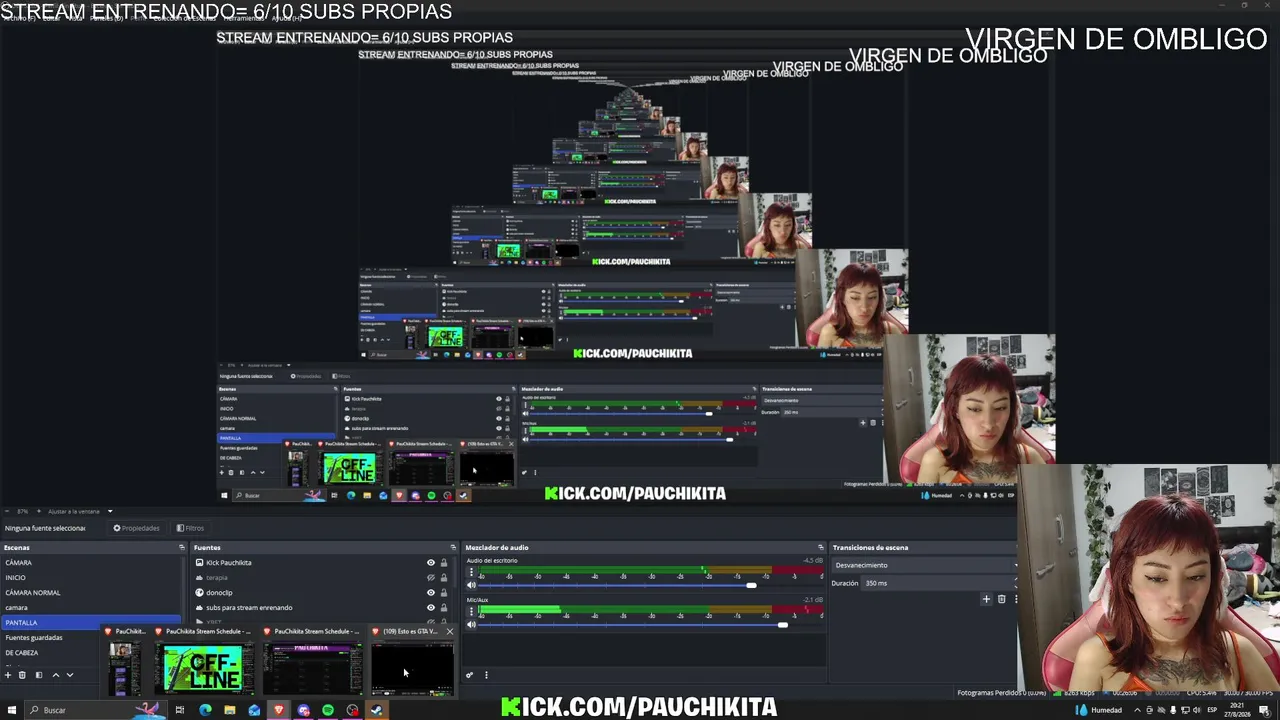The height and width of the screenshot is (720, 1280).
Task: Open the Desvanecimiento transition dropdown
Action: click(x=925, y=565)
